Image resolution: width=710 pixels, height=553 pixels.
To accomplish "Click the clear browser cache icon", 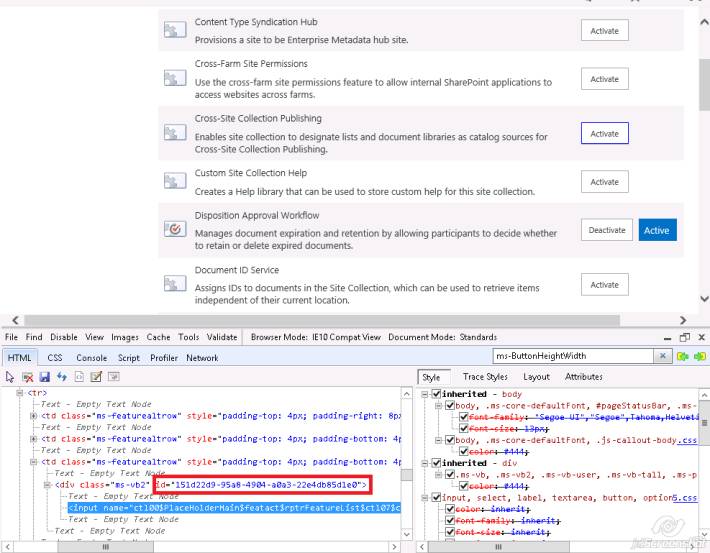I will pyautogui.click(x=28, y=377).
